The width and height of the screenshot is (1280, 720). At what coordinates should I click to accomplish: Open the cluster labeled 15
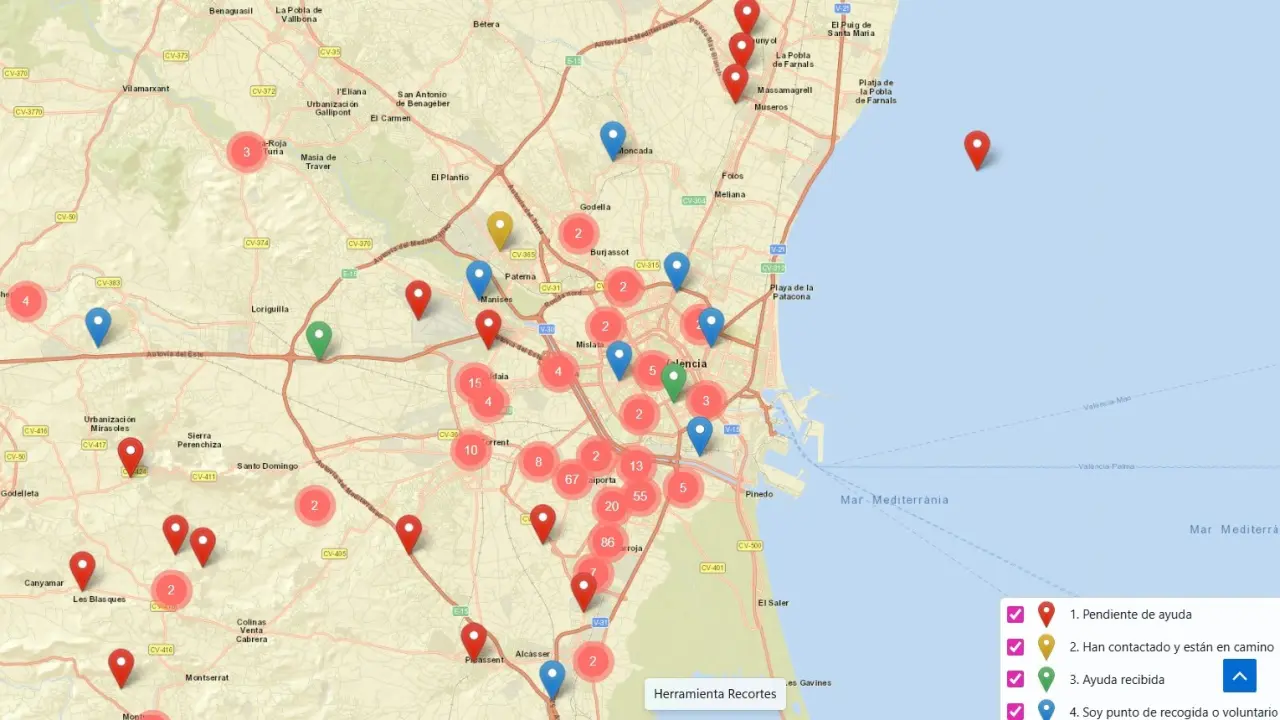pos(475,383)
